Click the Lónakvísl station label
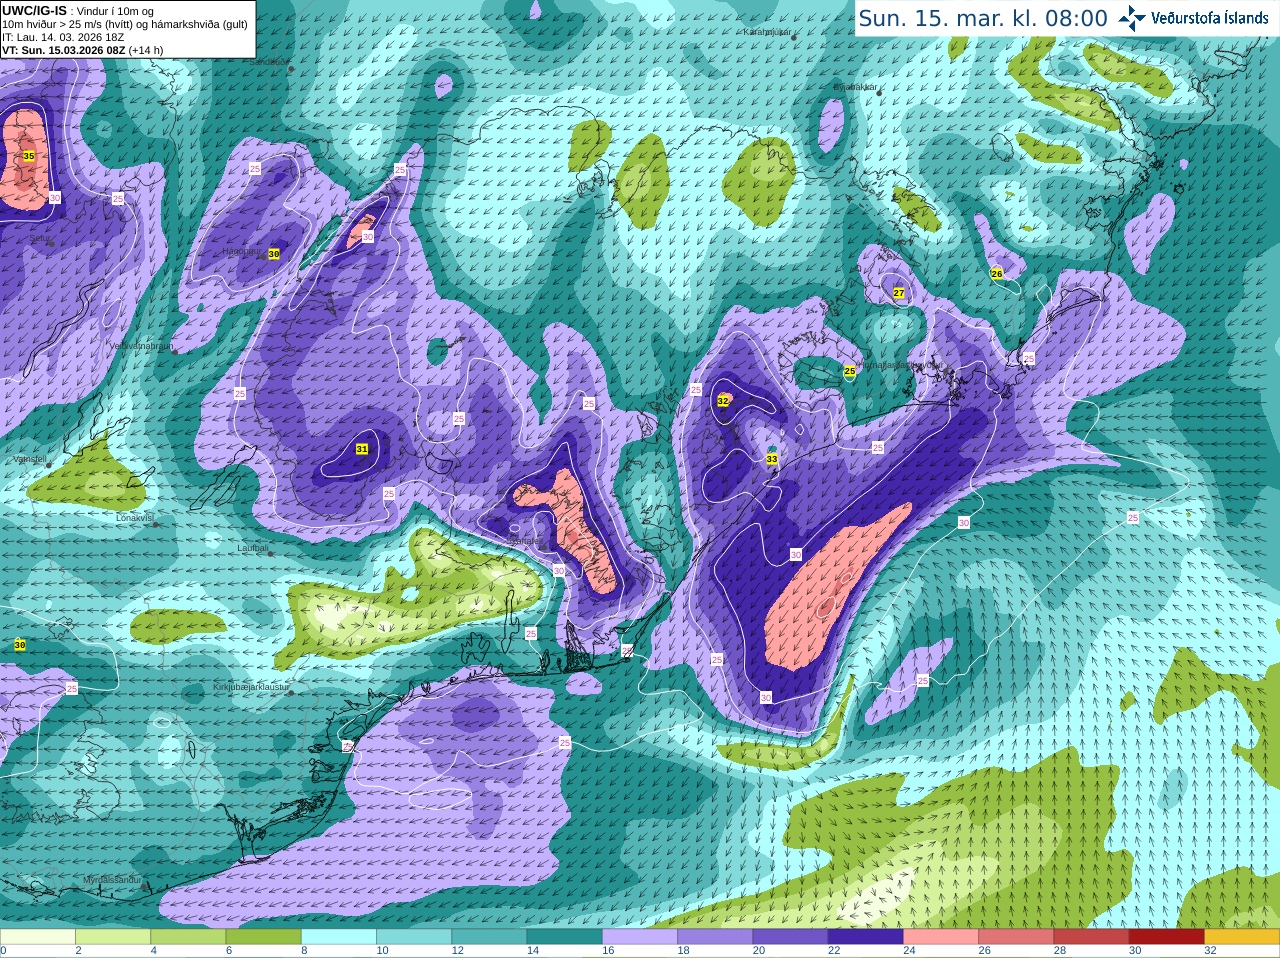Image resolution: width=1280 pixels, height=958 pixels. point(134,518)
